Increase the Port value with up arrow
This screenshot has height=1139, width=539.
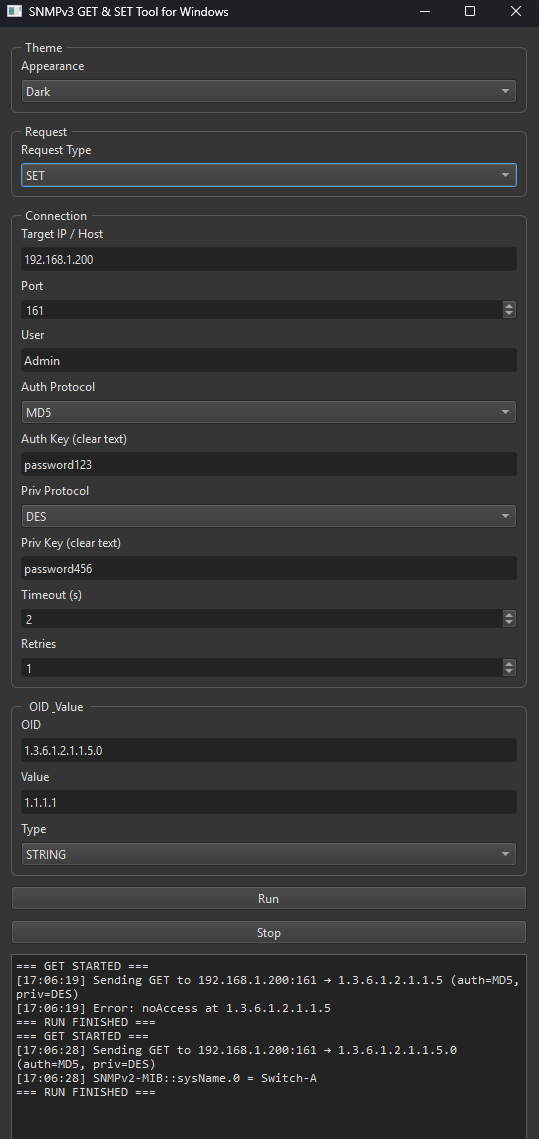coord(509,306)
